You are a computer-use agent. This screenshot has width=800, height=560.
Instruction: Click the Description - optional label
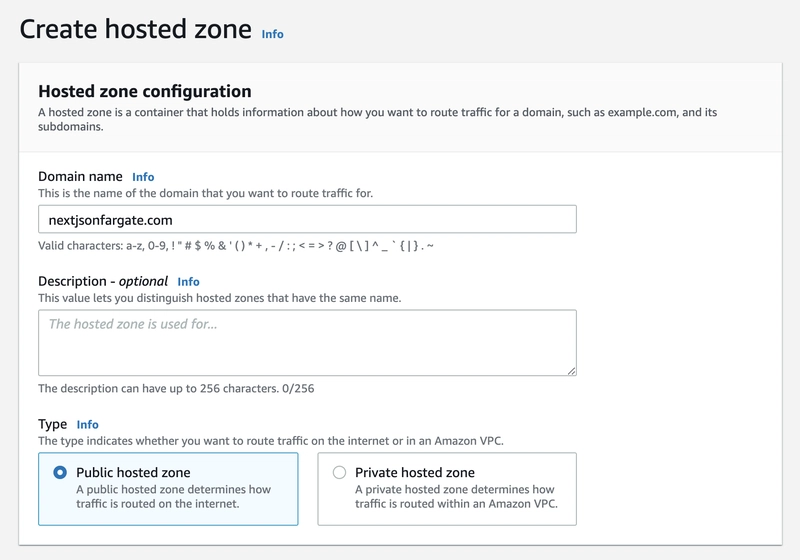[x=102, y=282]
